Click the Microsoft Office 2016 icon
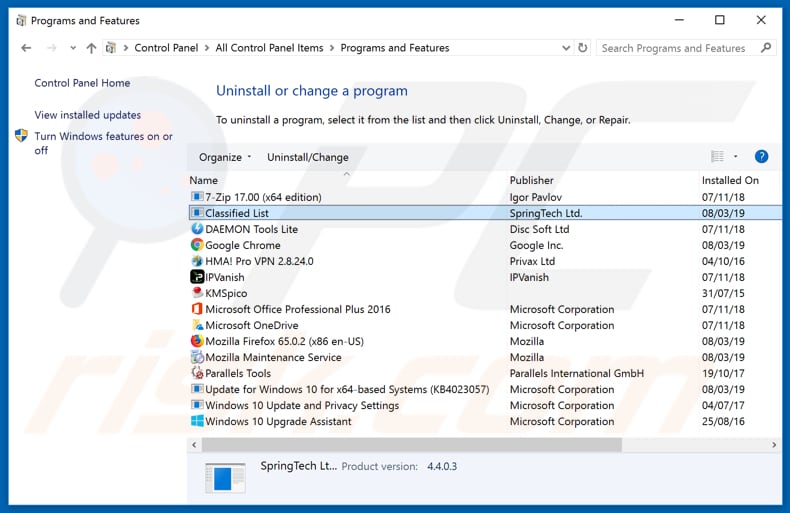 click(197, 309)
